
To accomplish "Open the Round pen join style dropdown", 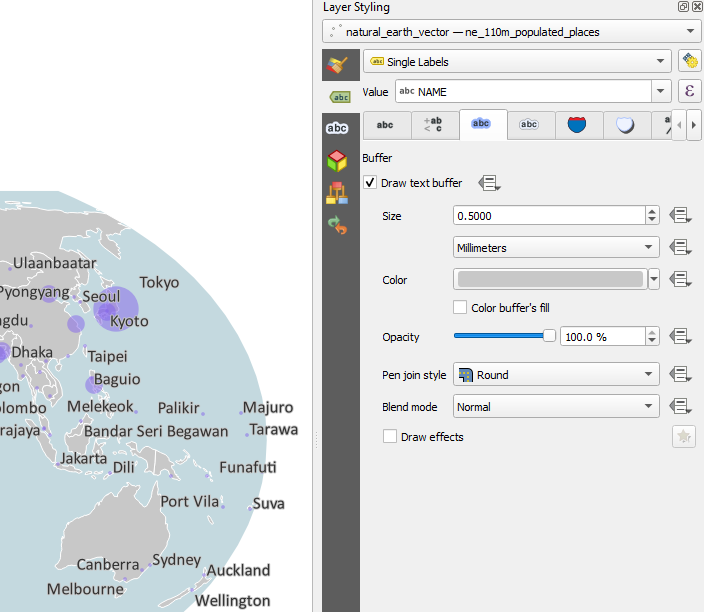I will (556, 374).
